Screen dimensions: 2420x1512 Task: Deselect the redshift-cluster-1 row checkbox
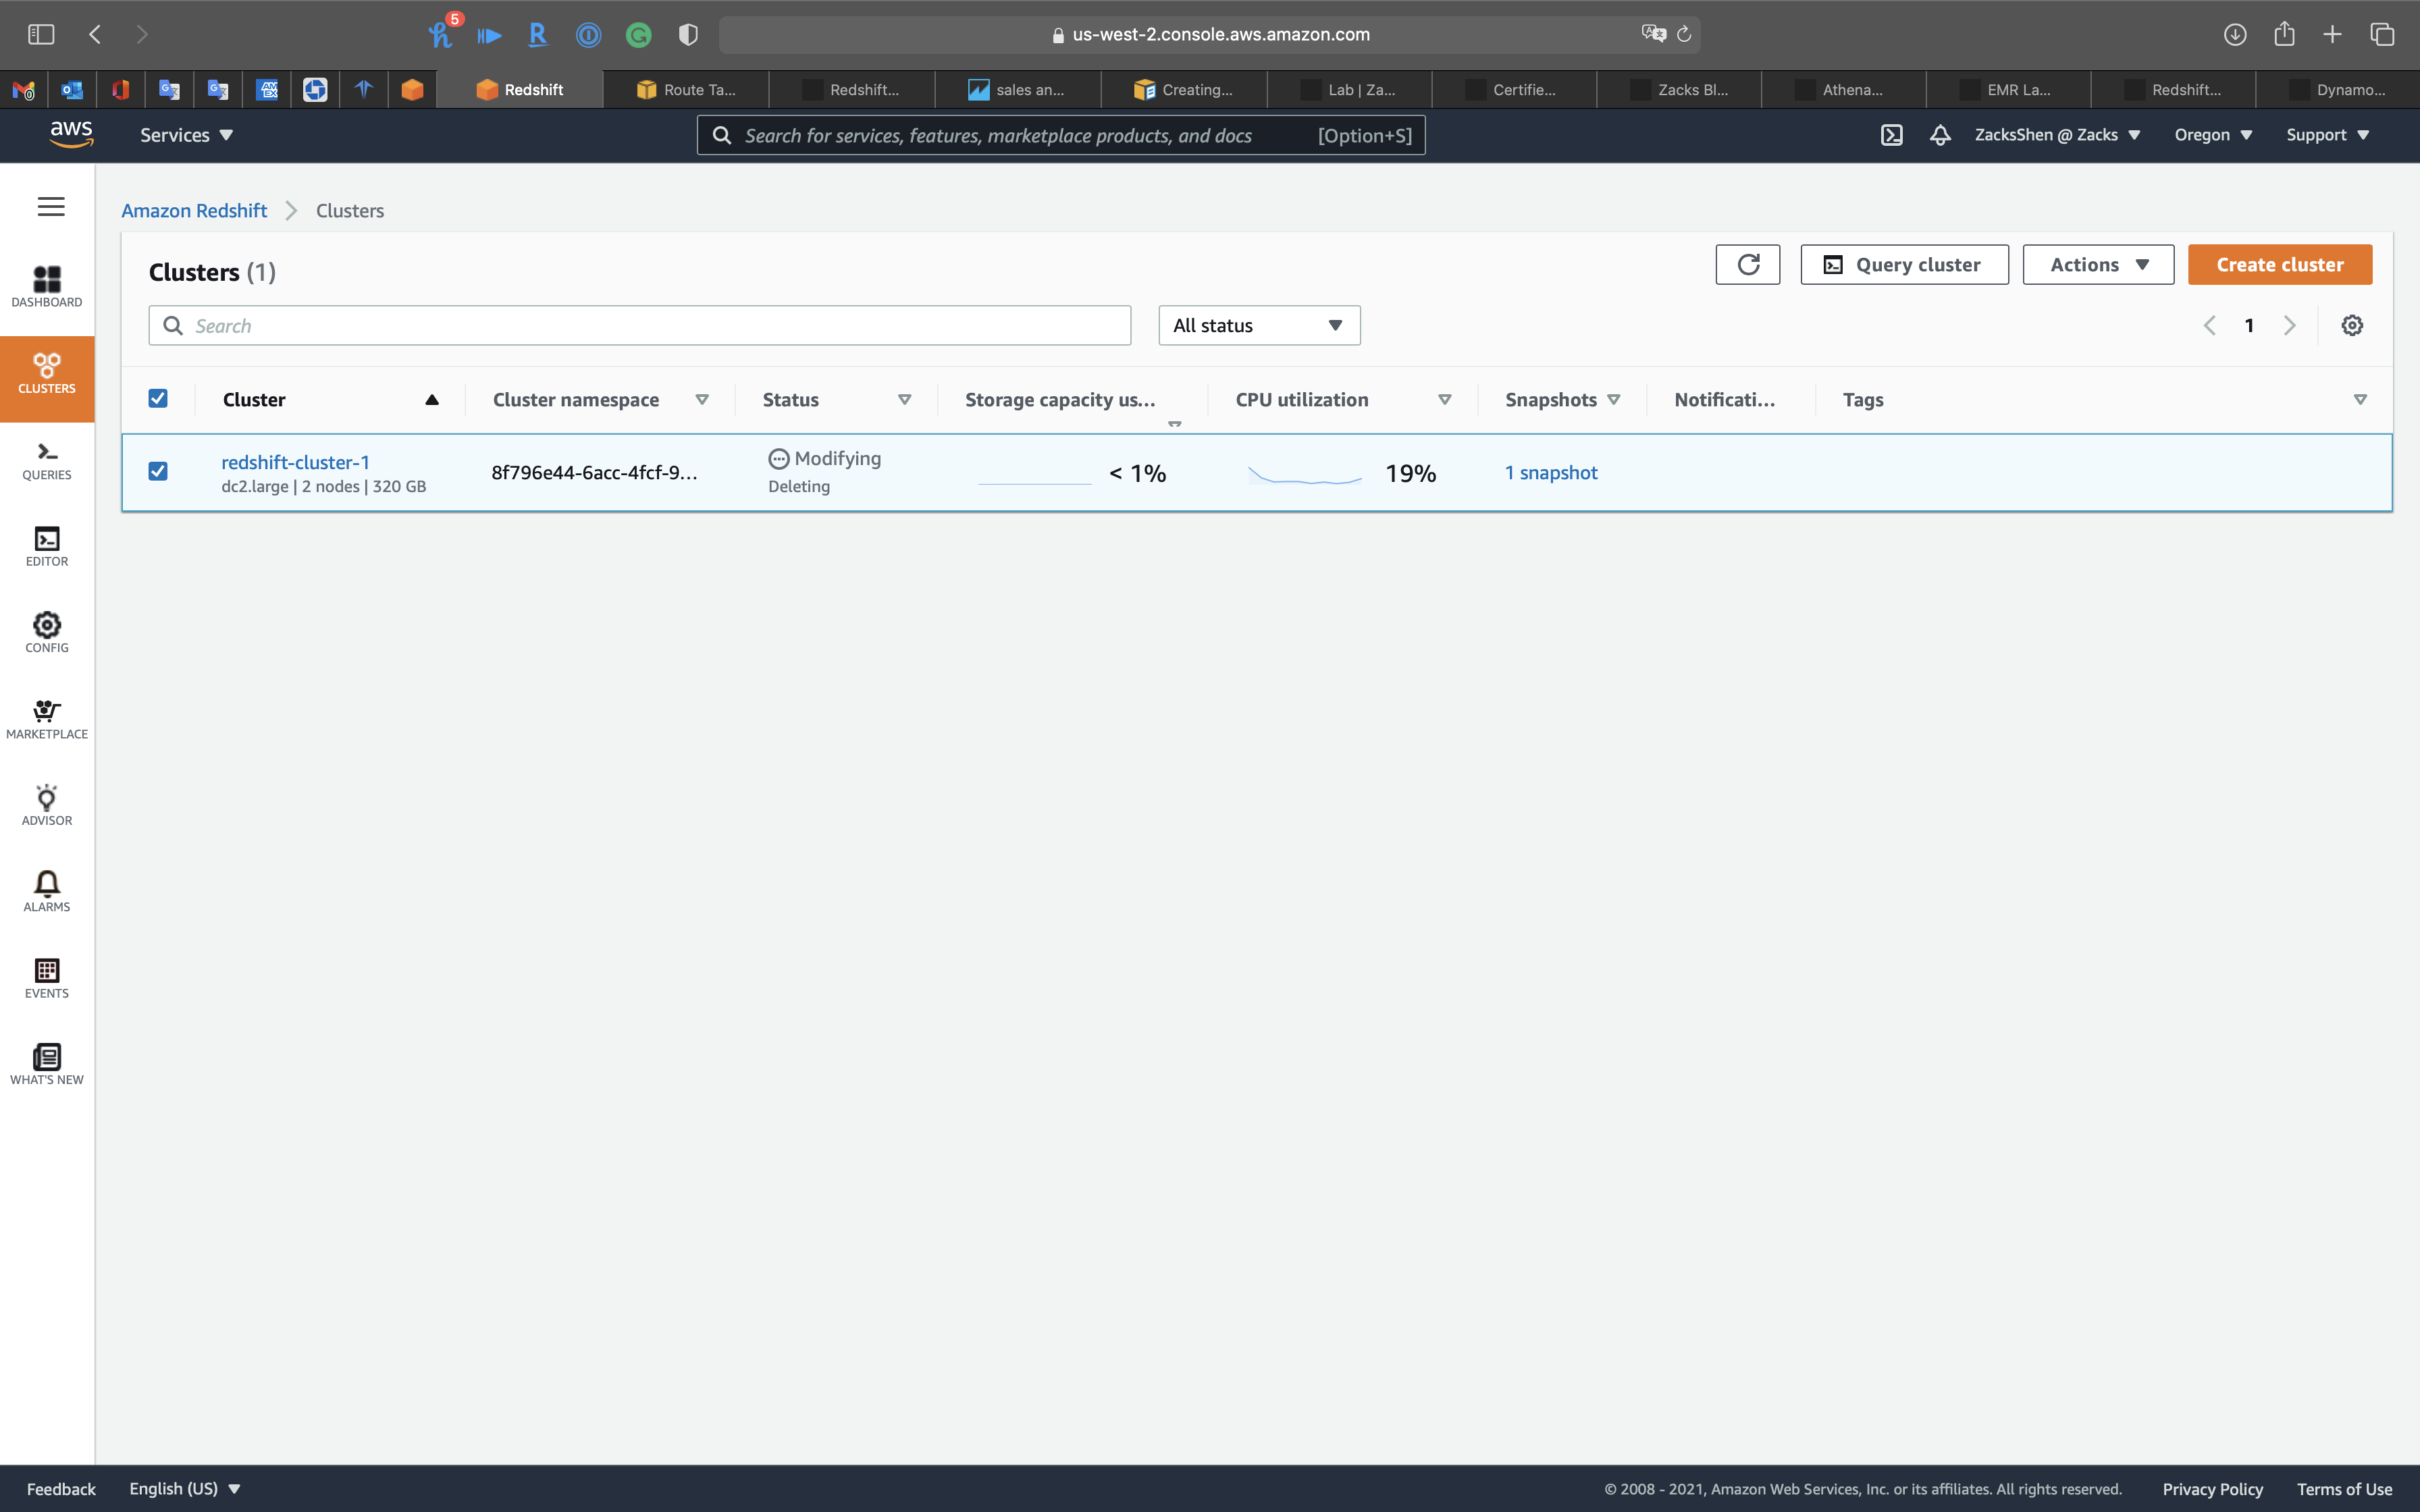click(x=158, y=471)
